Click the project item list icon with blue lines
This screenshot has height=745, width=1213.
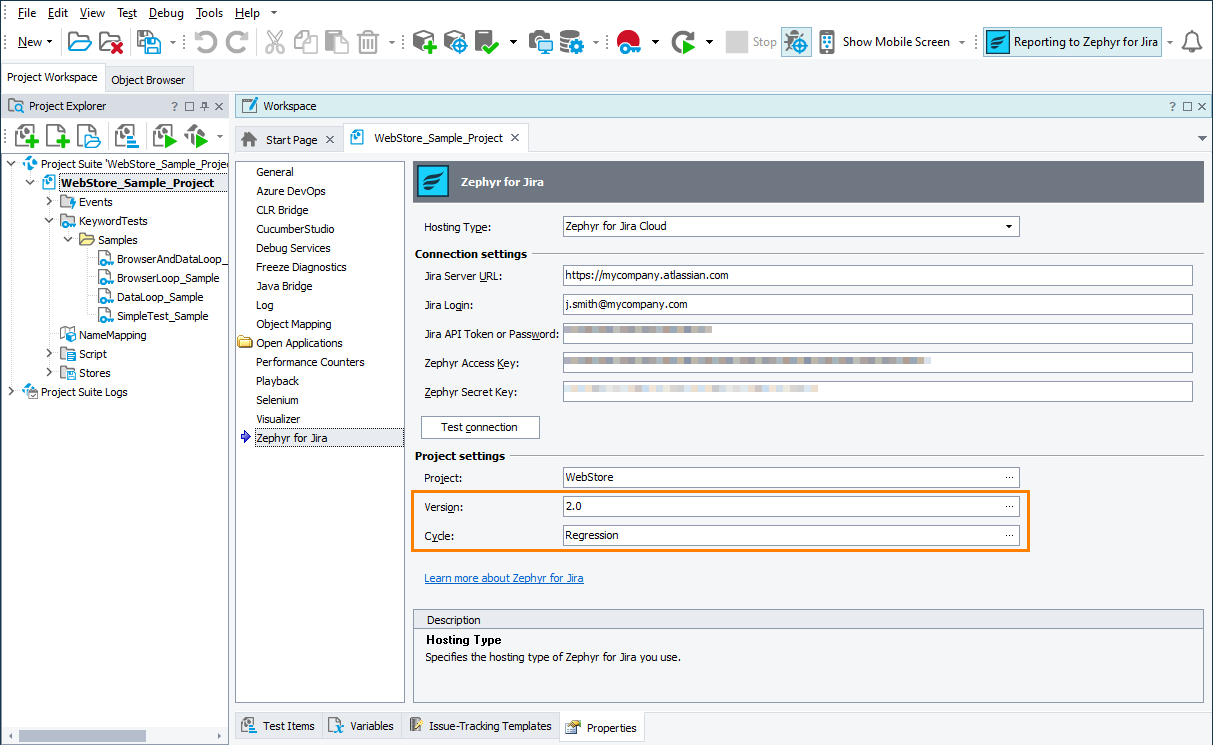coord(126,136)
